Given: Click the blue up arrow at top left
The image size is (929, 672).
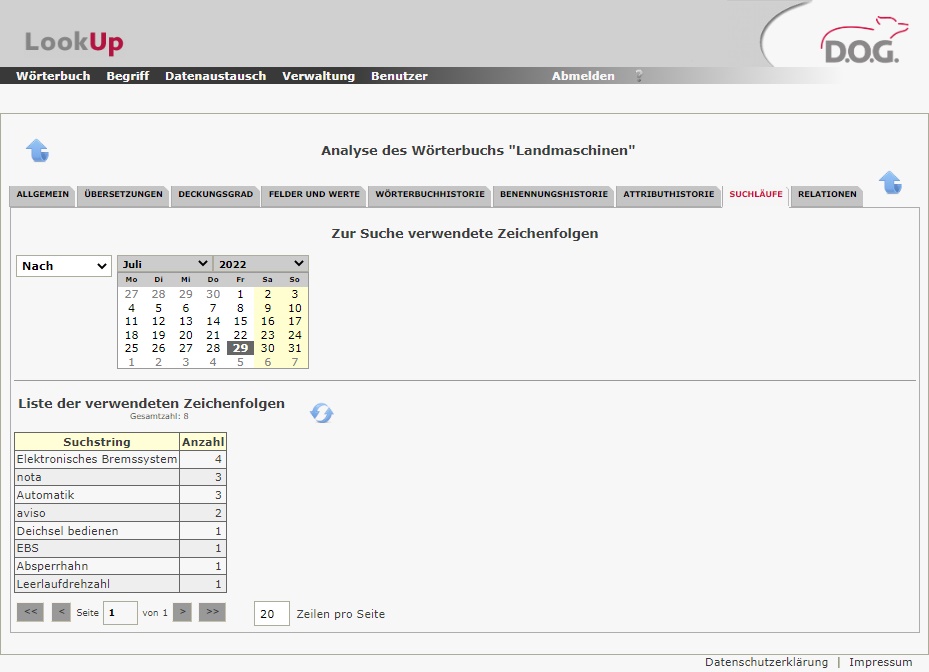Looking at the screenshot, I should tap(37, 151).
